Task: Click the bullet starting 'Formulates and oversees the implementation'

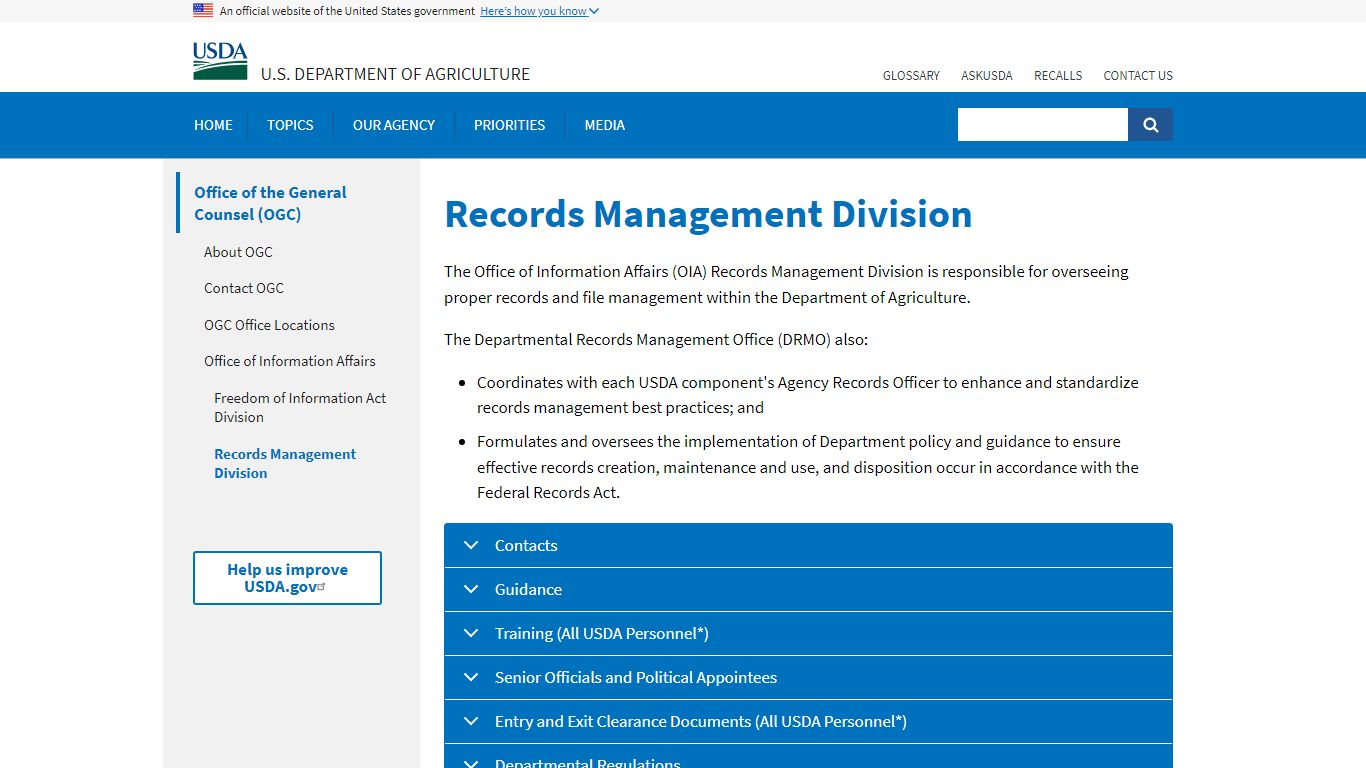Action: 808,467
